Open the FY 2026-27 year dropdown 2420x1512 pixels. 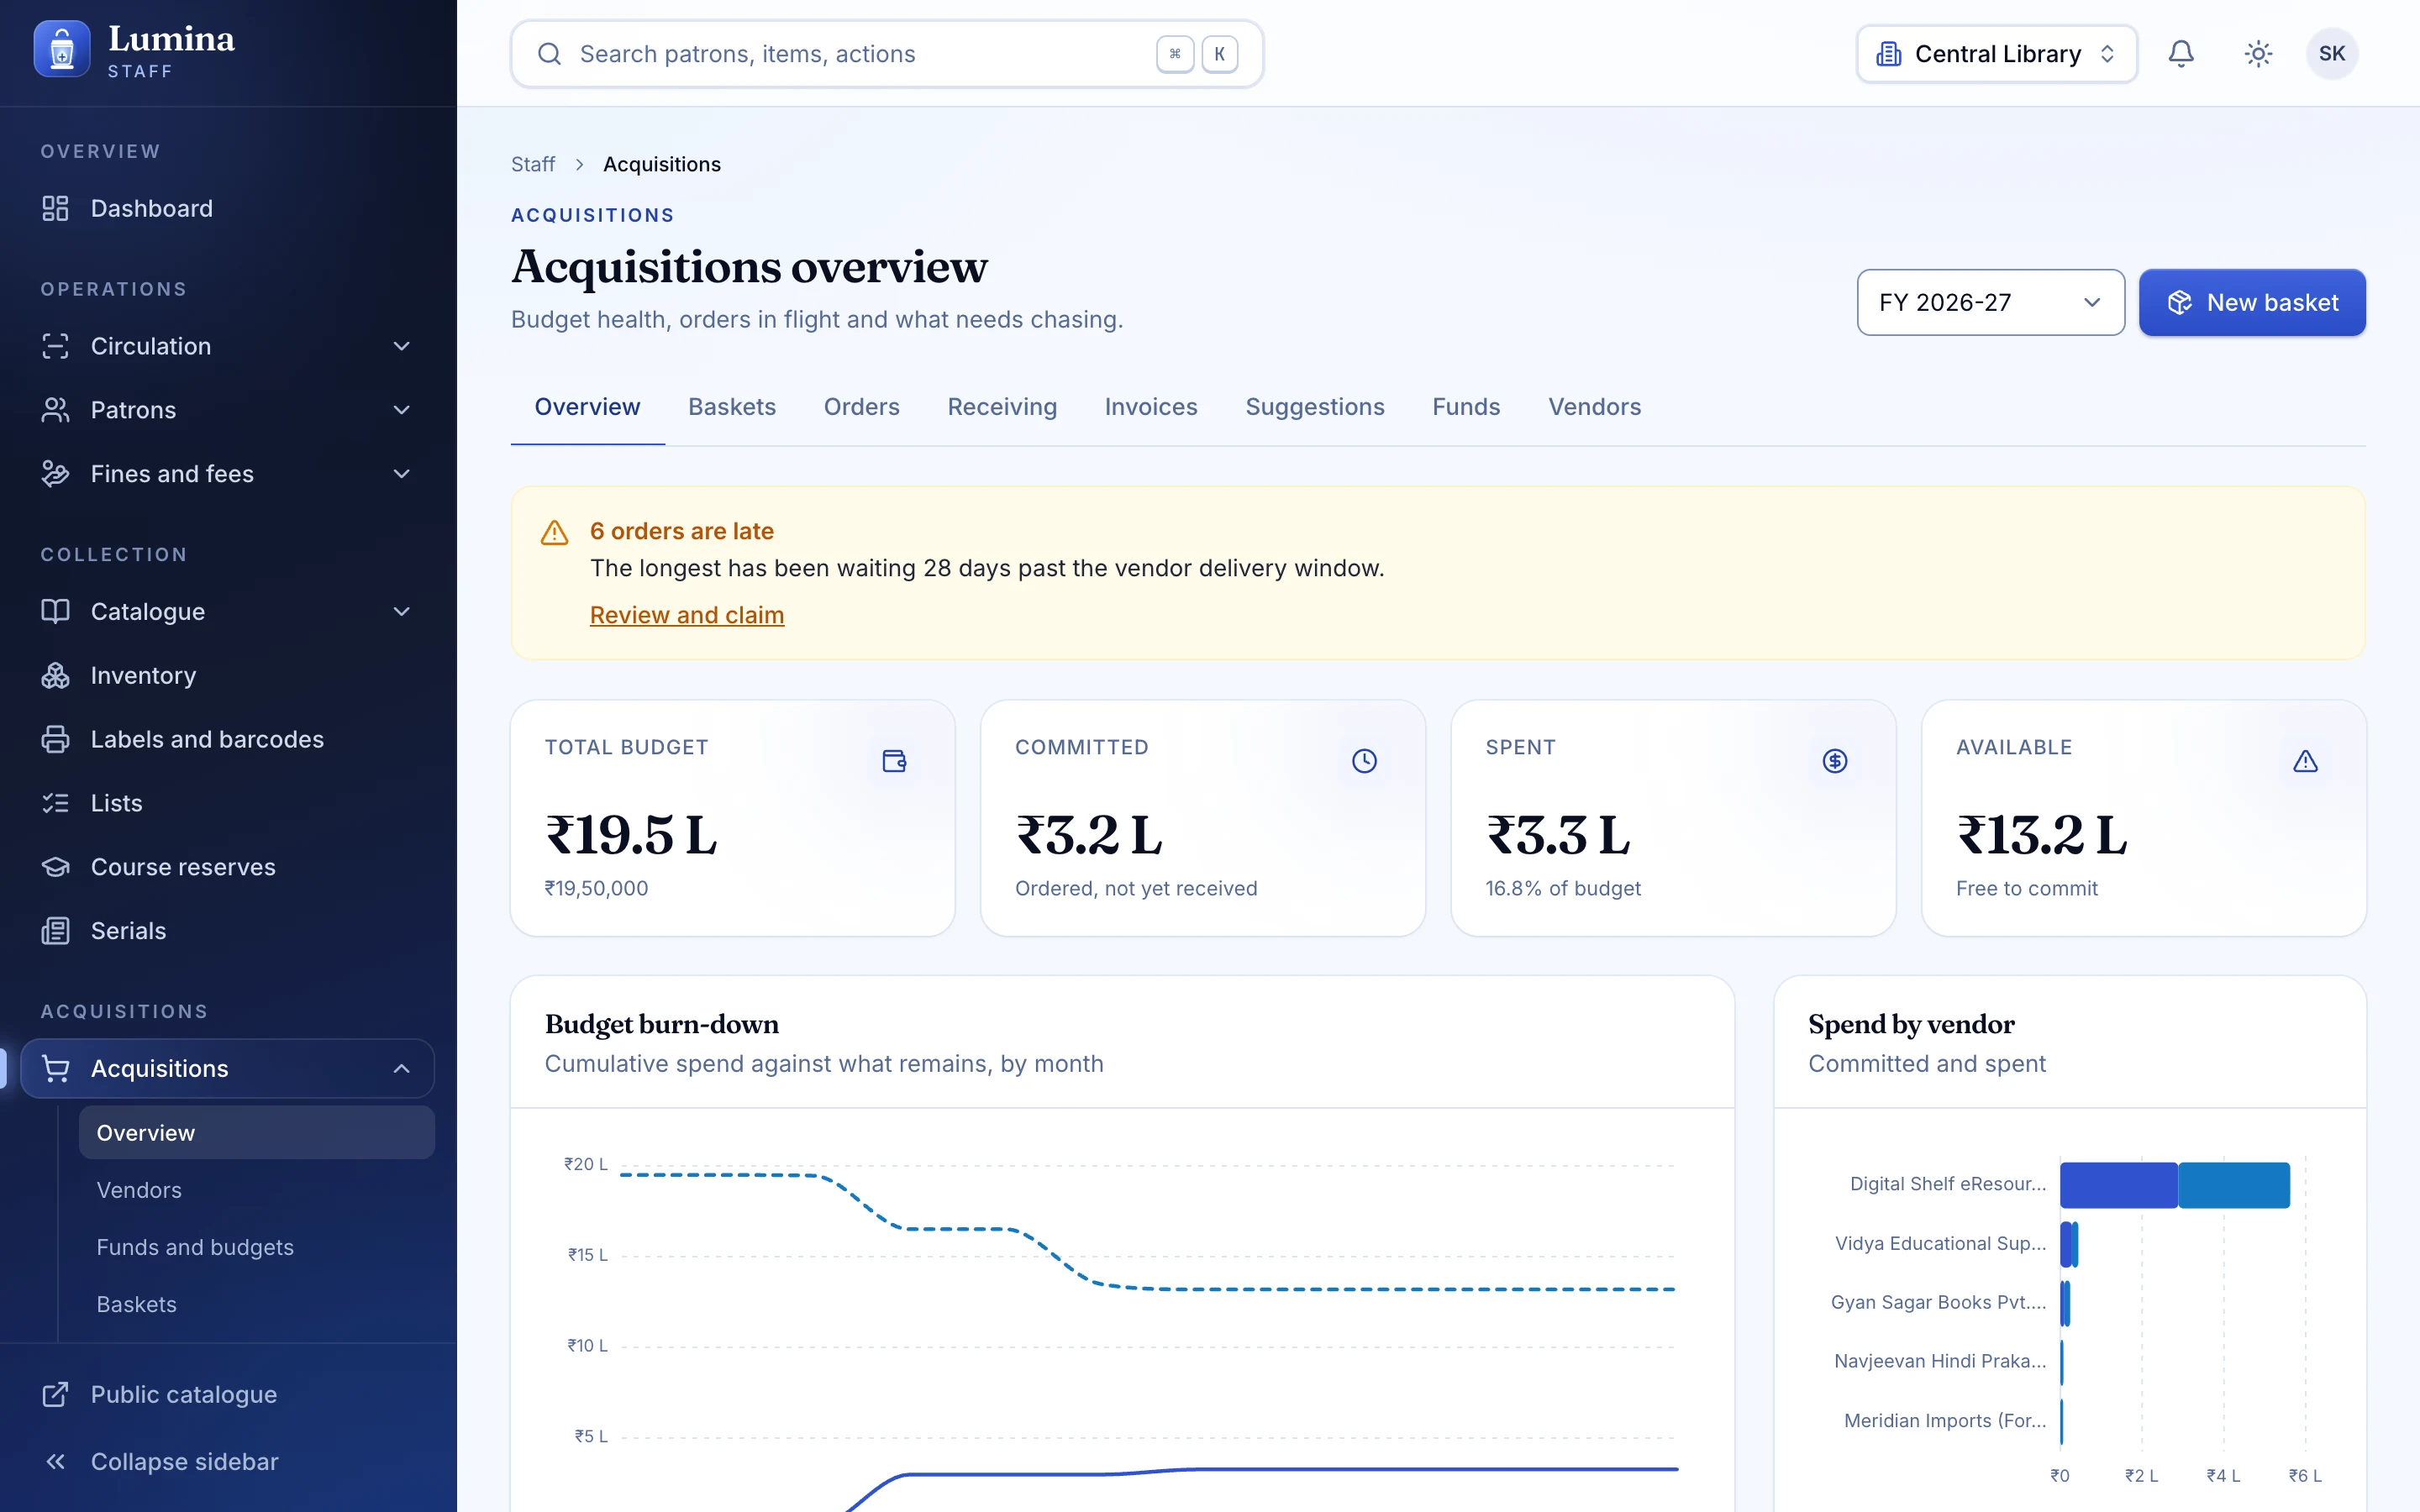coord(1990,302)
